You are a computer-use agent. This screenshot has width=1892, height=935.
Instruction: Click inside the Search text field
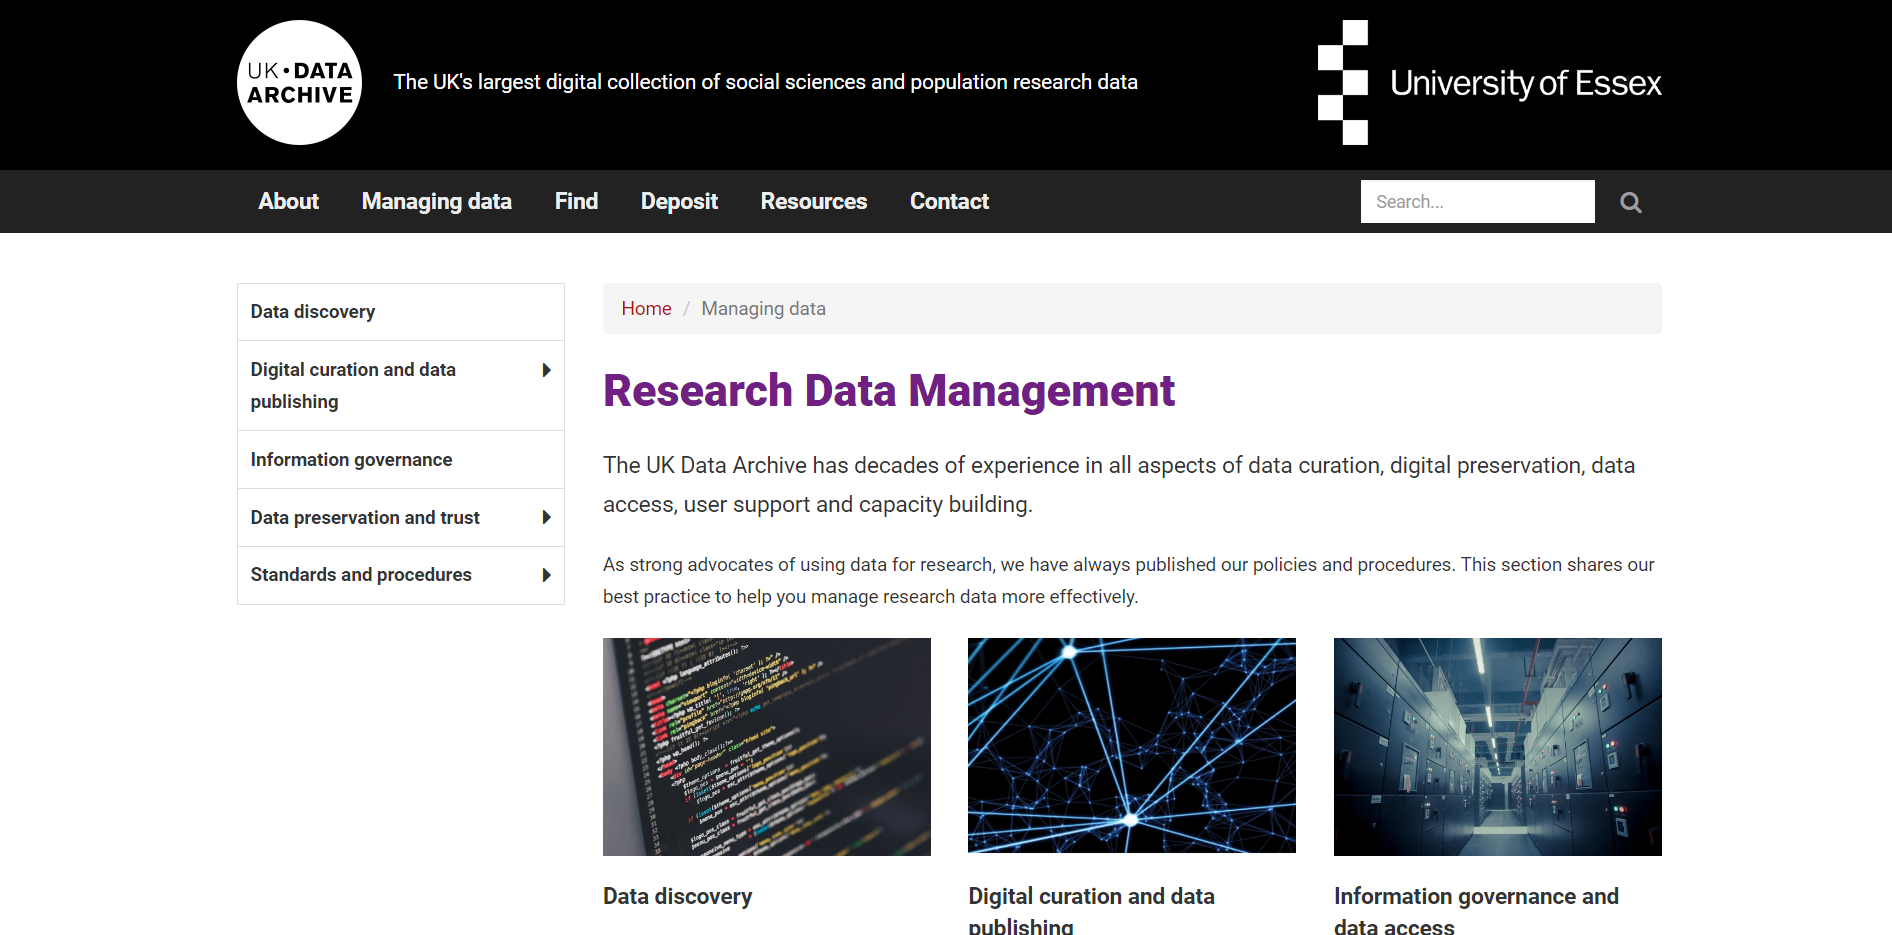1476,202
